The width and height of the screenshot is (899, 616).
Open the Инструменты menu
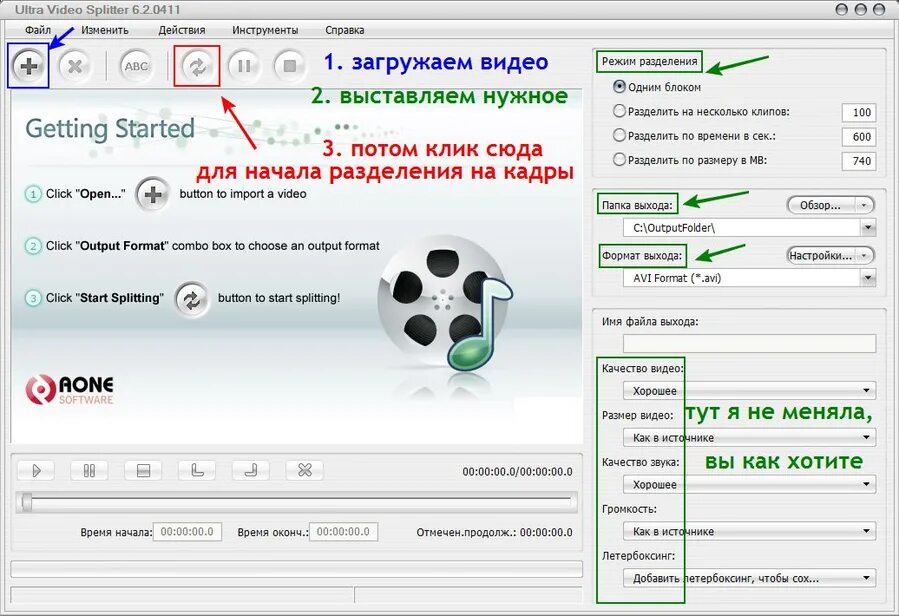[264, 29]
